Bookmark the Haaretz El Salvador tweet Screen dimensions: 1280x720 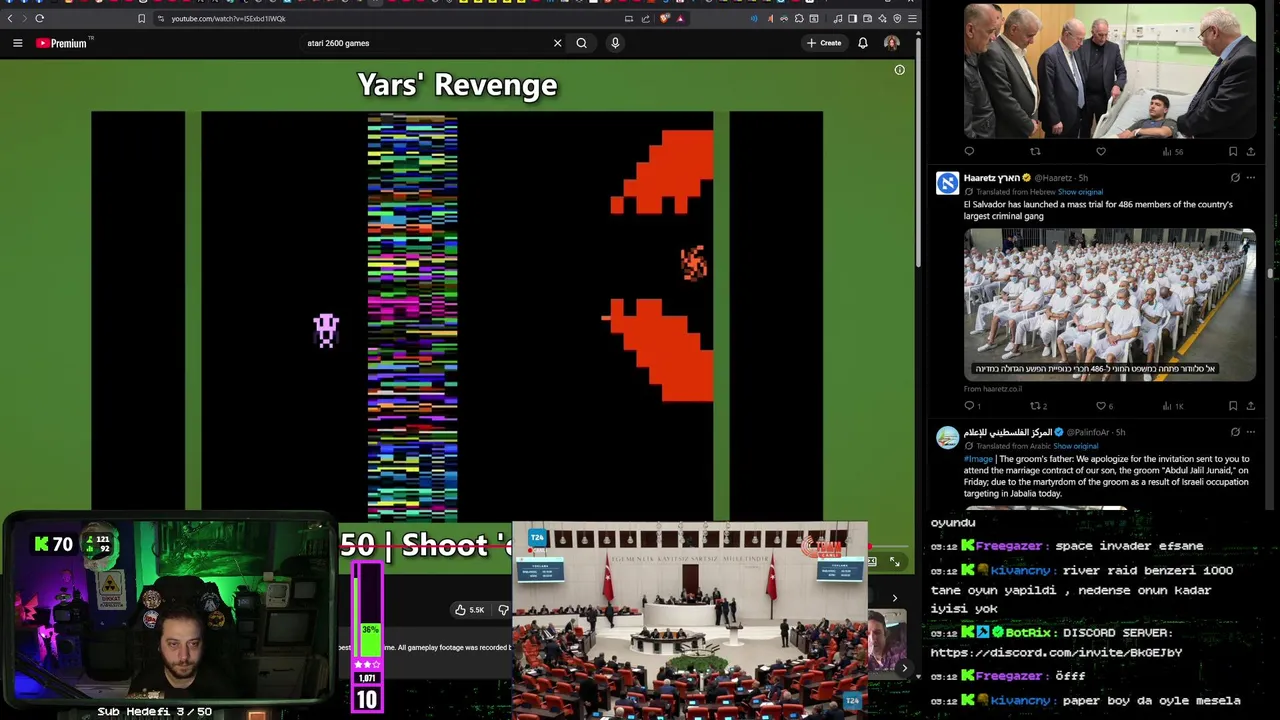click(x=1233, y=406)
